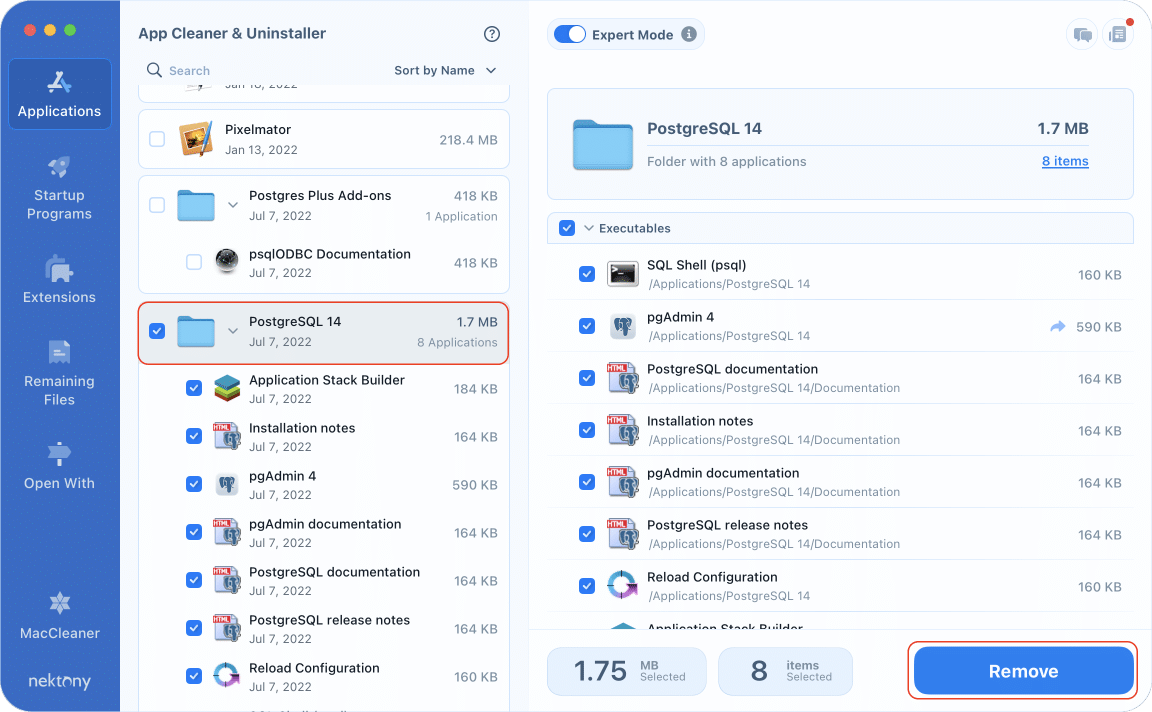Click pgAdmin 4 elephant icon in left list
The height and width of the screenshot is (712, 1152).
[227, 484]
